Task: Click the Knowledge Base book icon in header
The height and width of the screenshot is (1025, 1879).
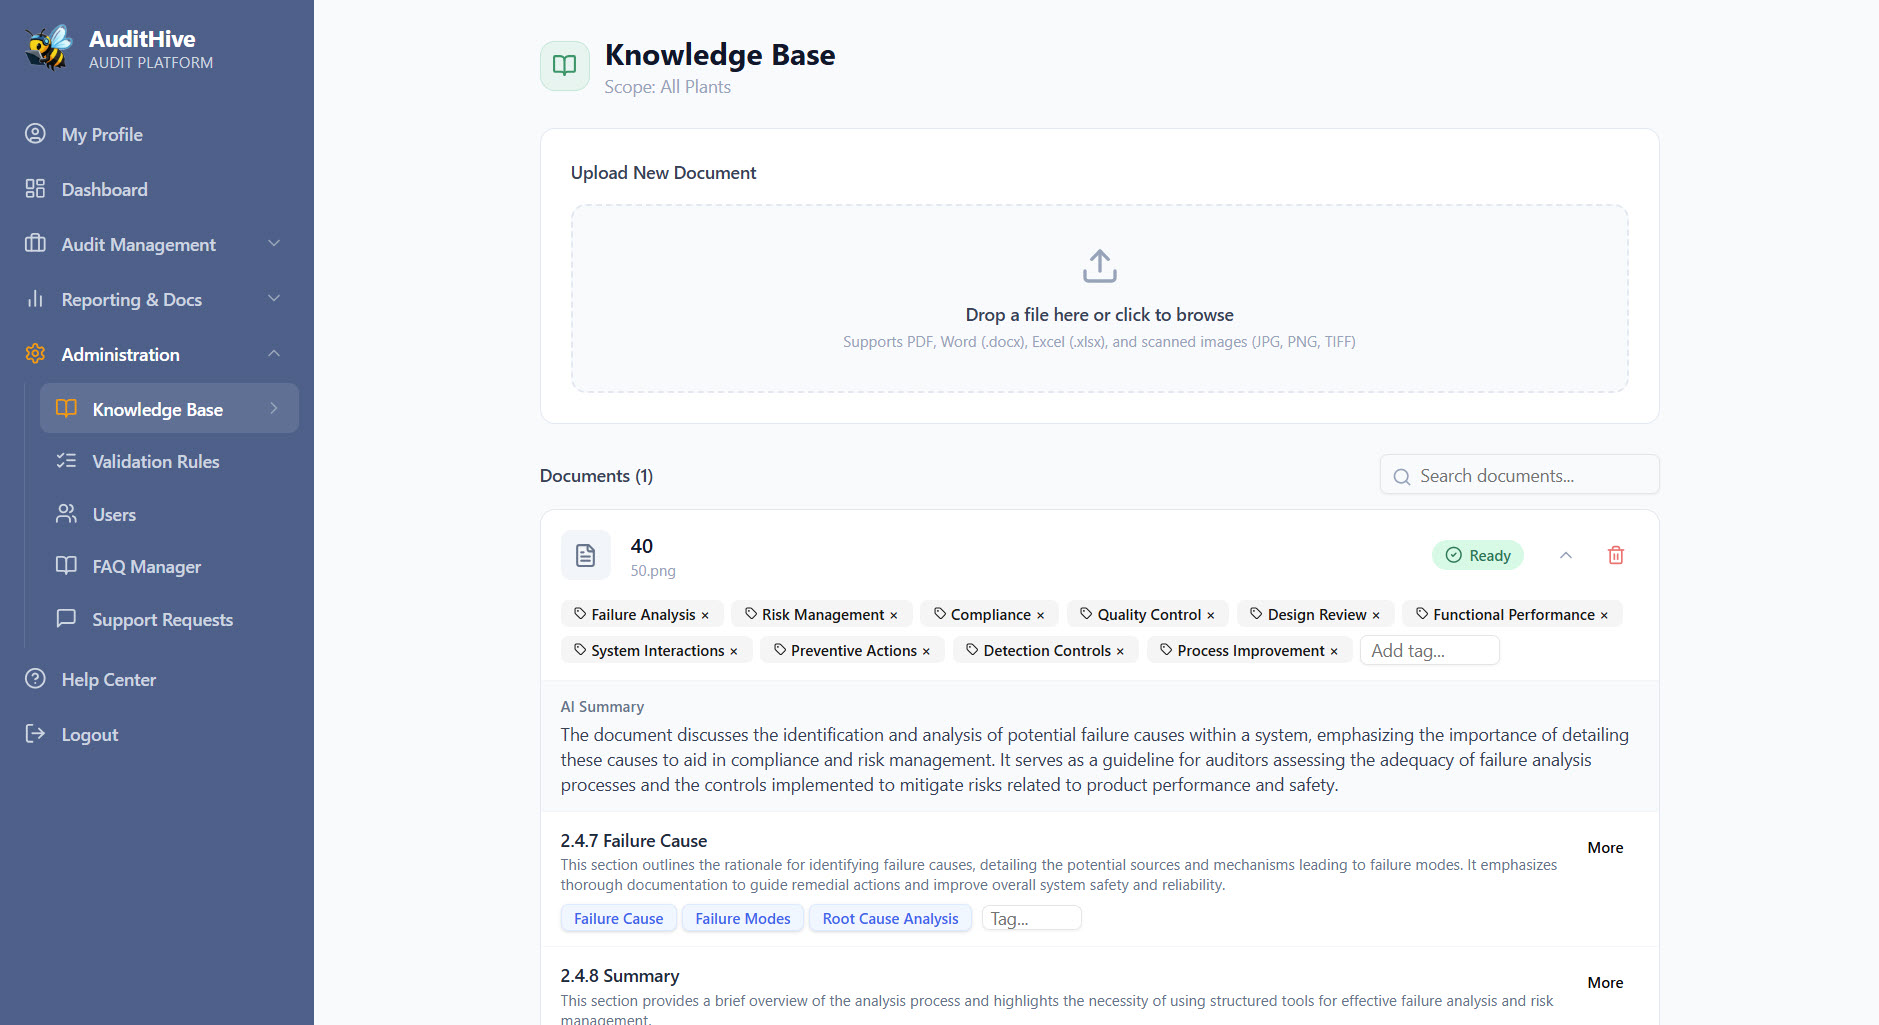Action: pyautogui.click(x=564, y=66)
